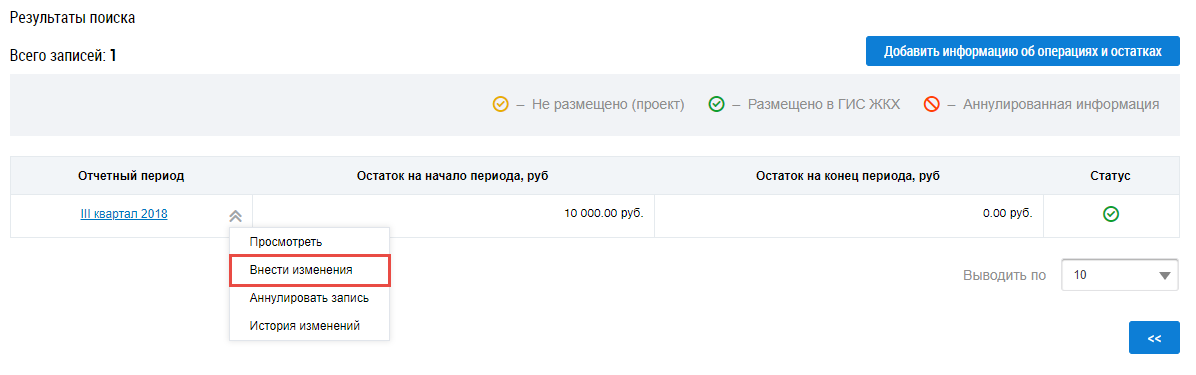The height and width of the screenshot is (375, 1196).
Task: Click the 'Остаток на конец периода, руб' header
Action: [848, 176]
